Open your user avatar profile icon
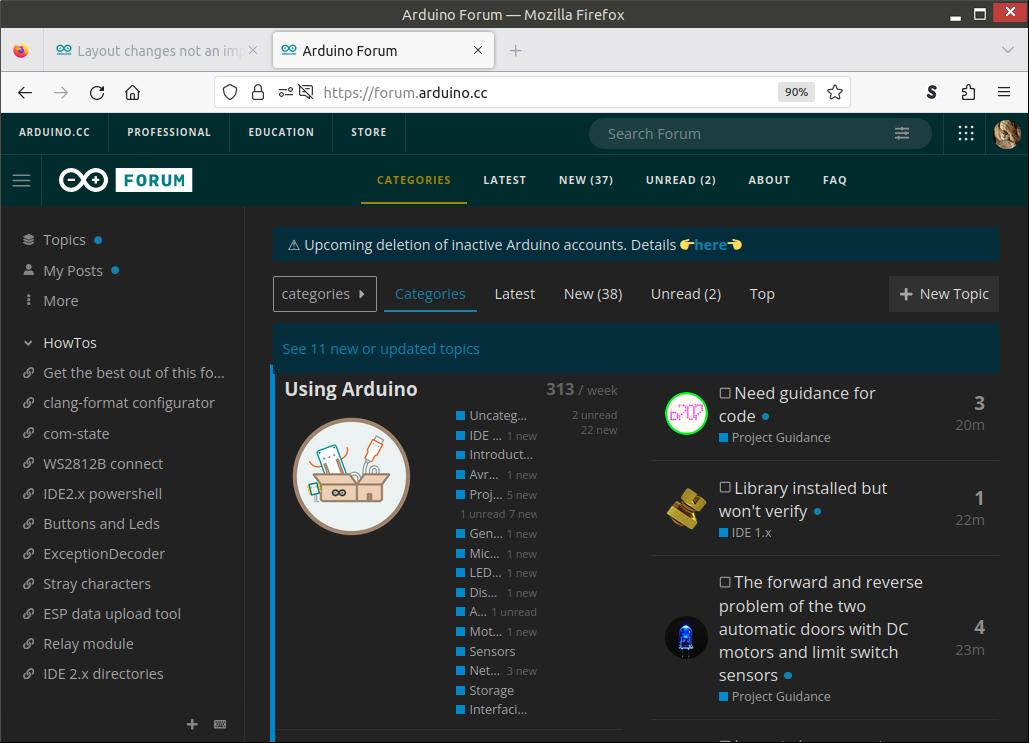Image resolution: width=1029 pixels, height=743 pixels. pyautogui.click(x=1007, y=132)
